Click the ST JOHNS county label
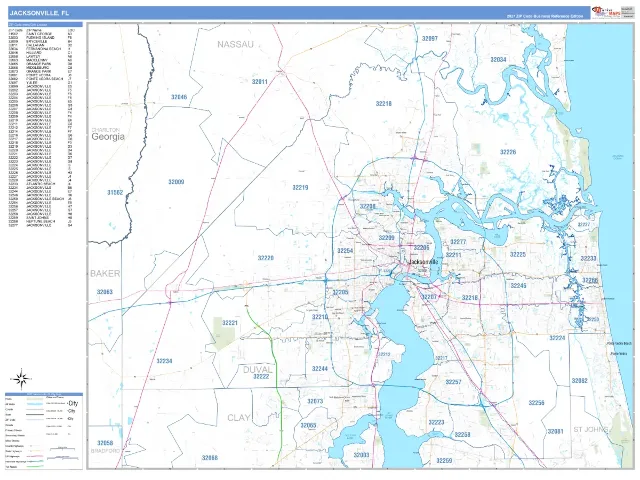The height and width of the screenshot is (480, 640). tap(591, 429)
